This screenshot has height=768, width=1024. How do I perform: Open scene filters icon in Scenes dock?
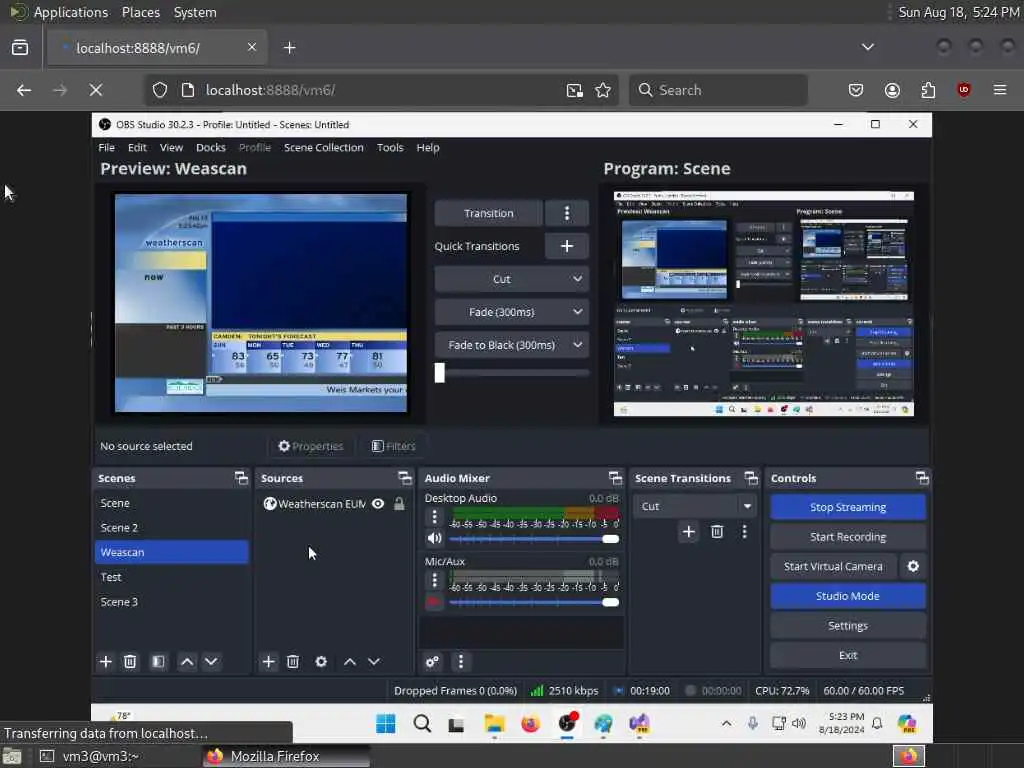pos(158,662)
